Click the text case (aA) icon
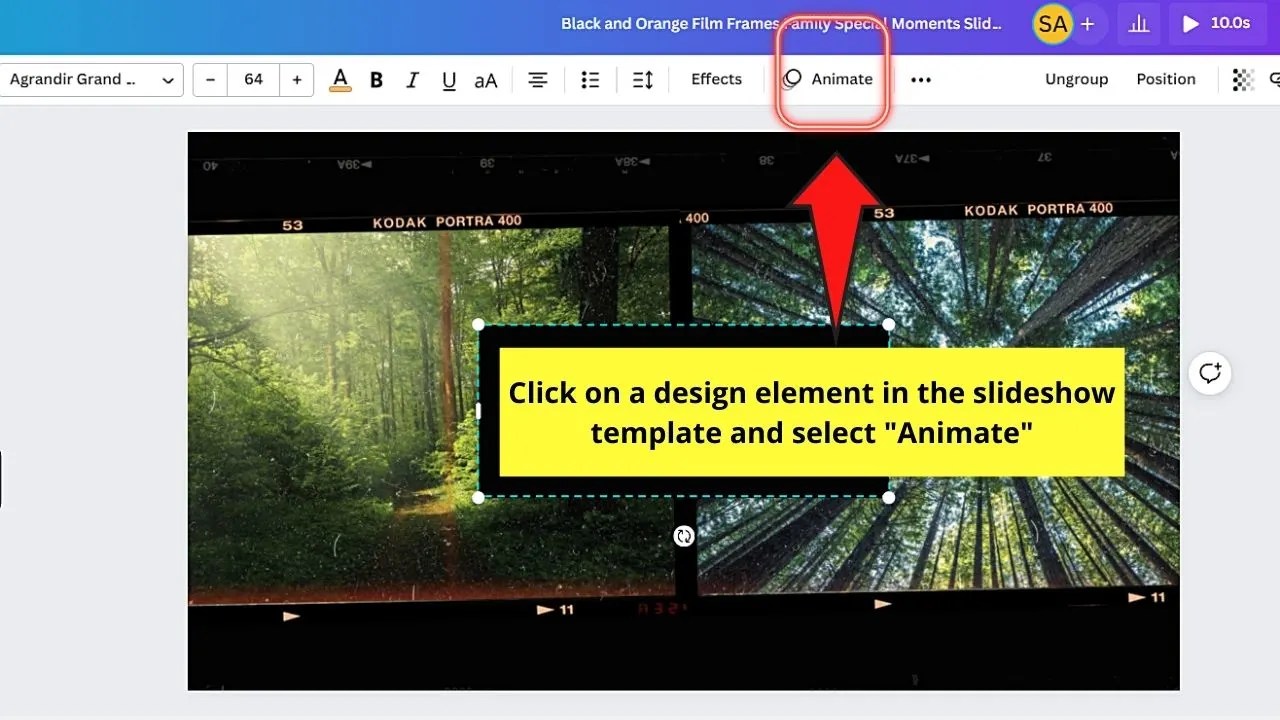The height and width of the screenshot is (720, 1280). coord(486,79)
